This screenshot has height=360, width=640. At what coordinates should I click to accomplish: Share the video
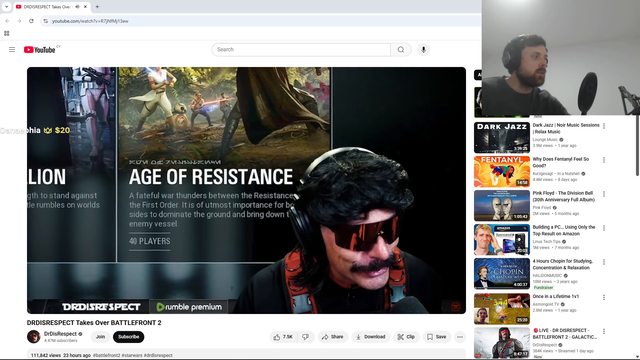coord(332,337)
